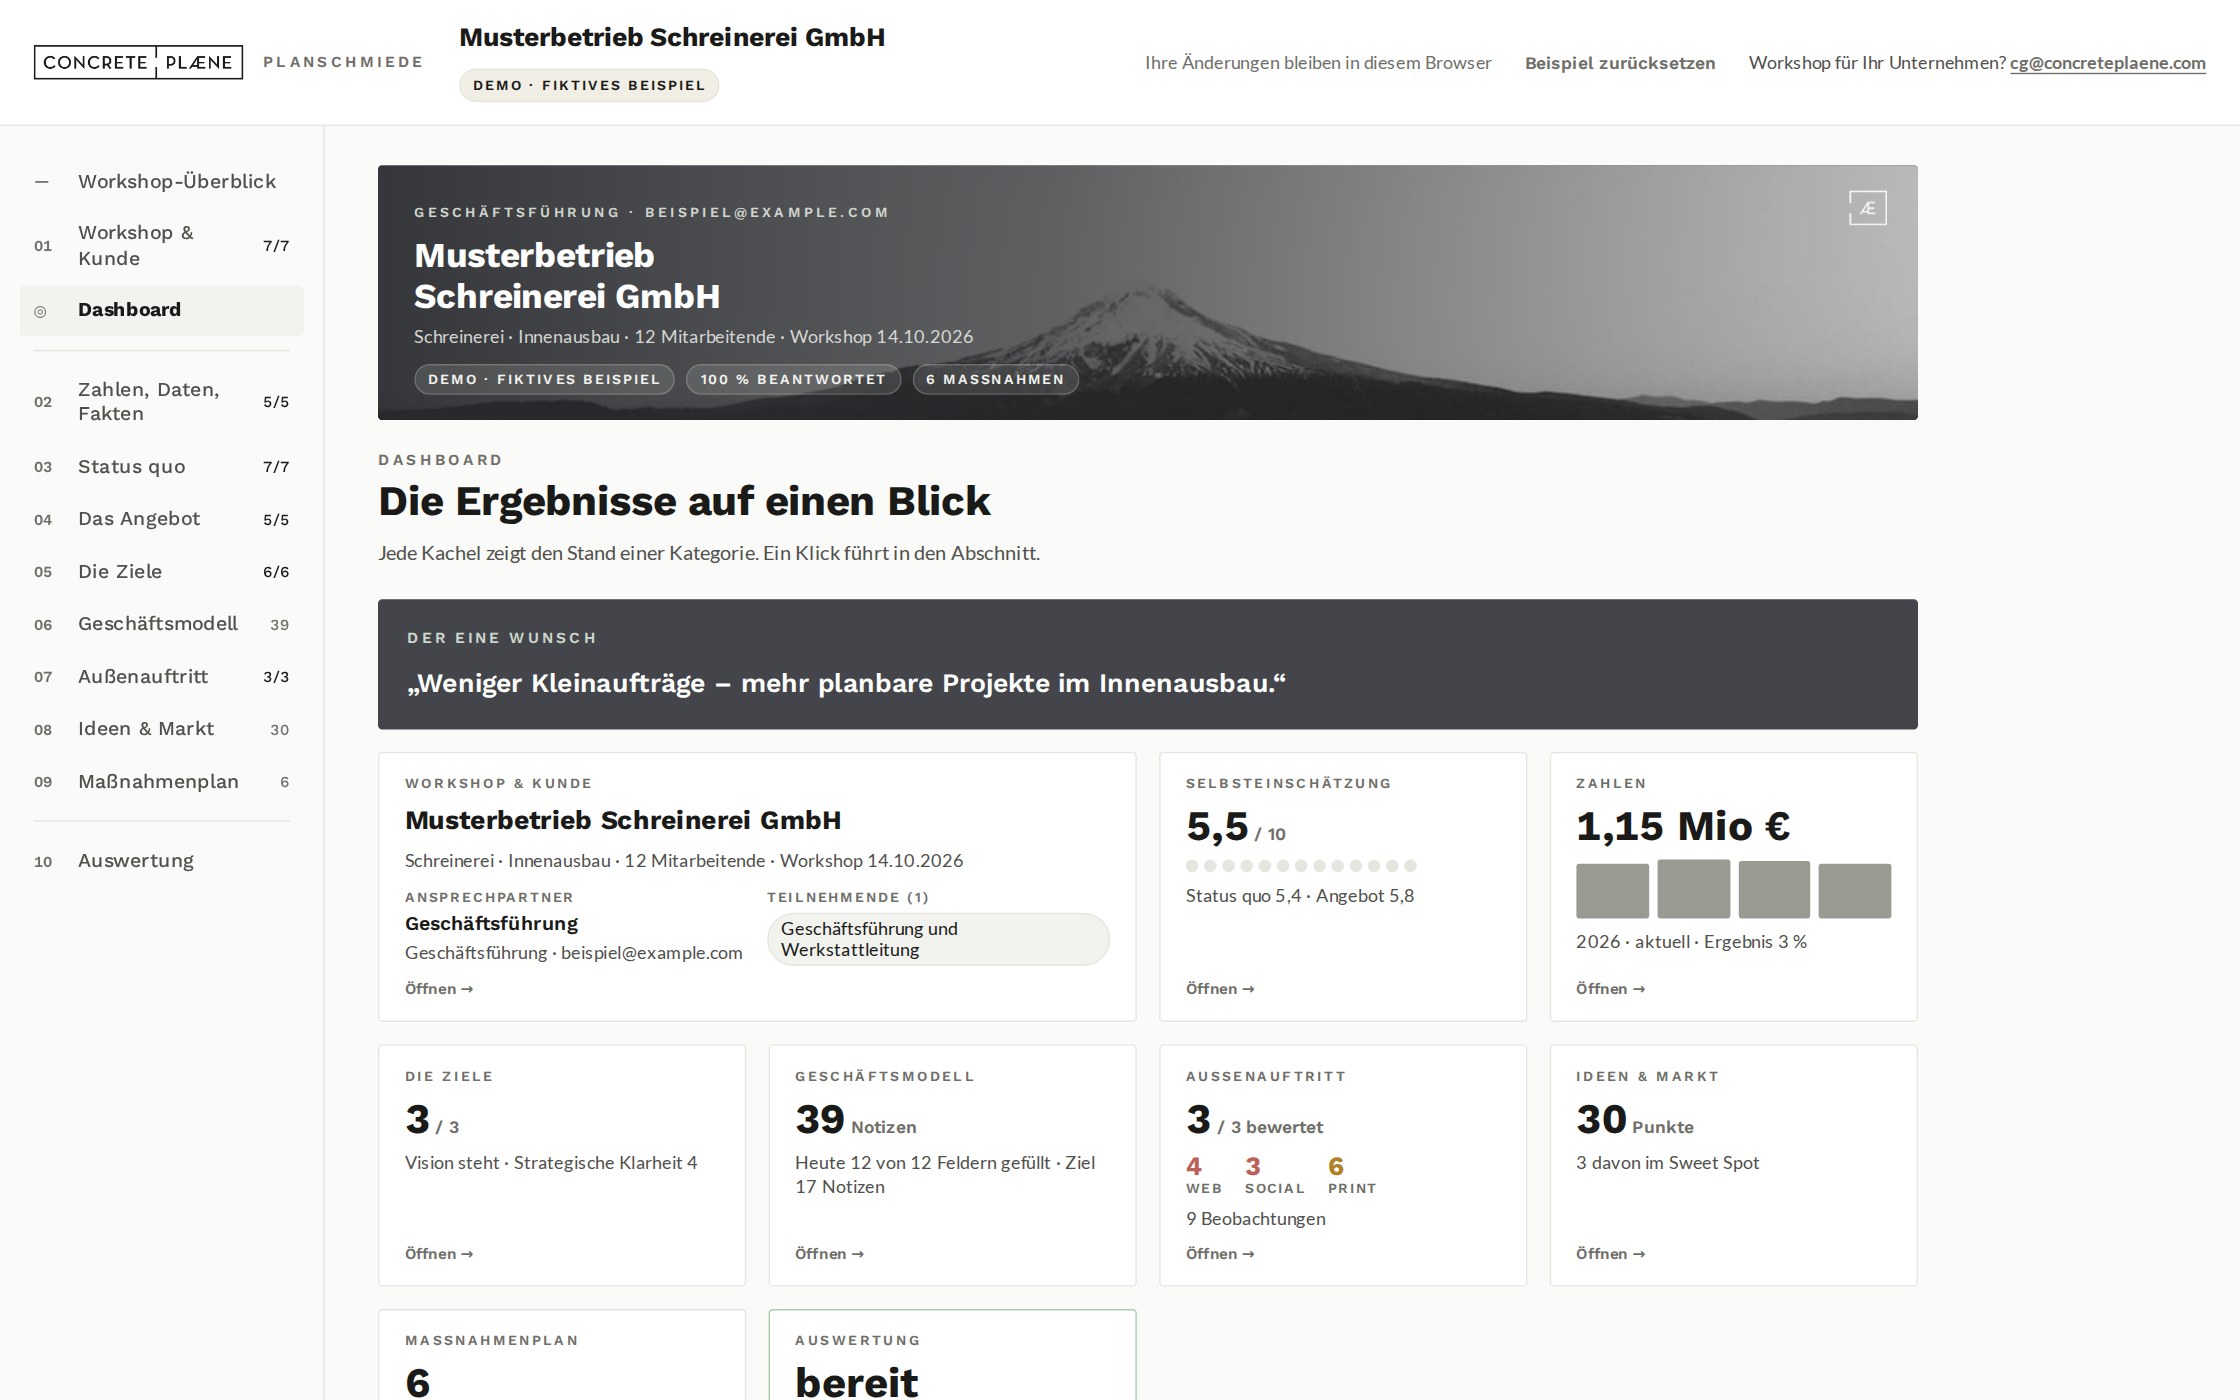This screenshot has width=2240, height=1400.
Task: Click Öffnen in Ideen & Markt card
Action: [x=1610, y=1254]
